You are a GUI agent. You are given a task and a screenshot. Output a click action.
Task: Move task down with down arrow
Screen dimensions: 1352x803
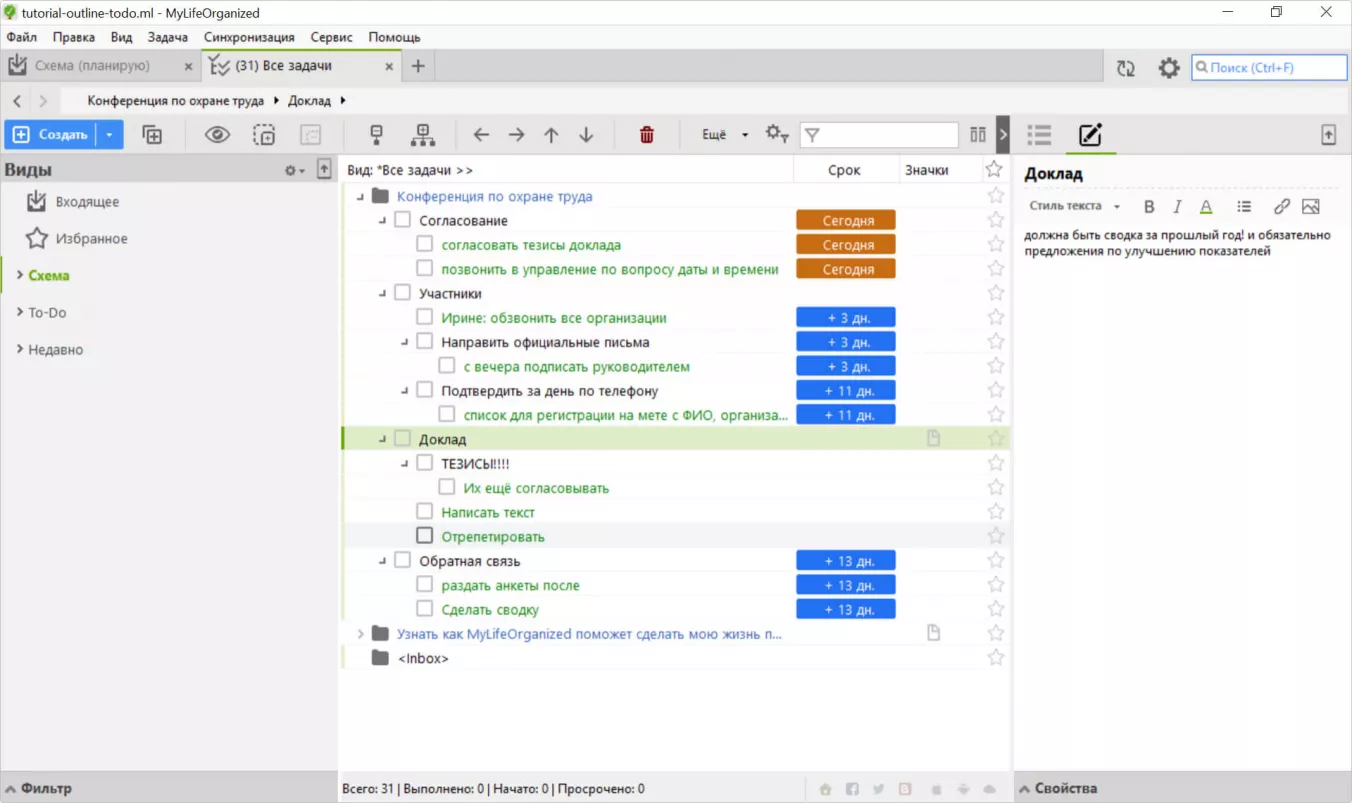(x=586, y=135)
